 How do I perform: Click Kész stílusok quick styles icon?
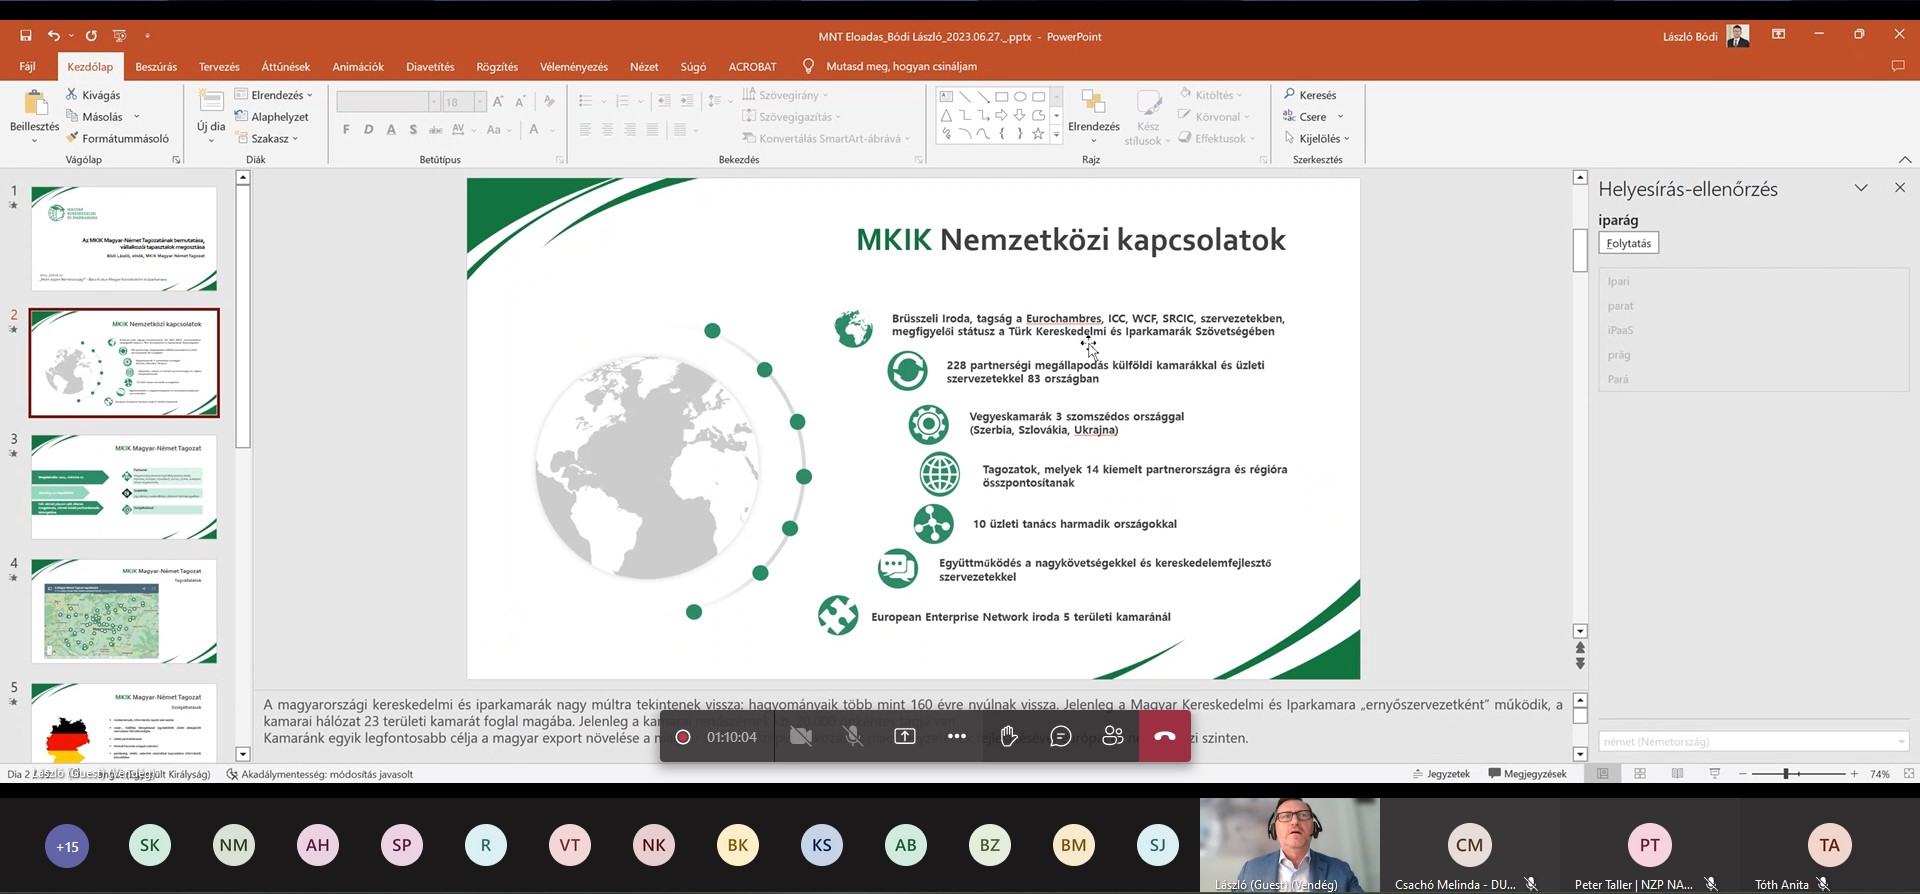(1149, 103)
